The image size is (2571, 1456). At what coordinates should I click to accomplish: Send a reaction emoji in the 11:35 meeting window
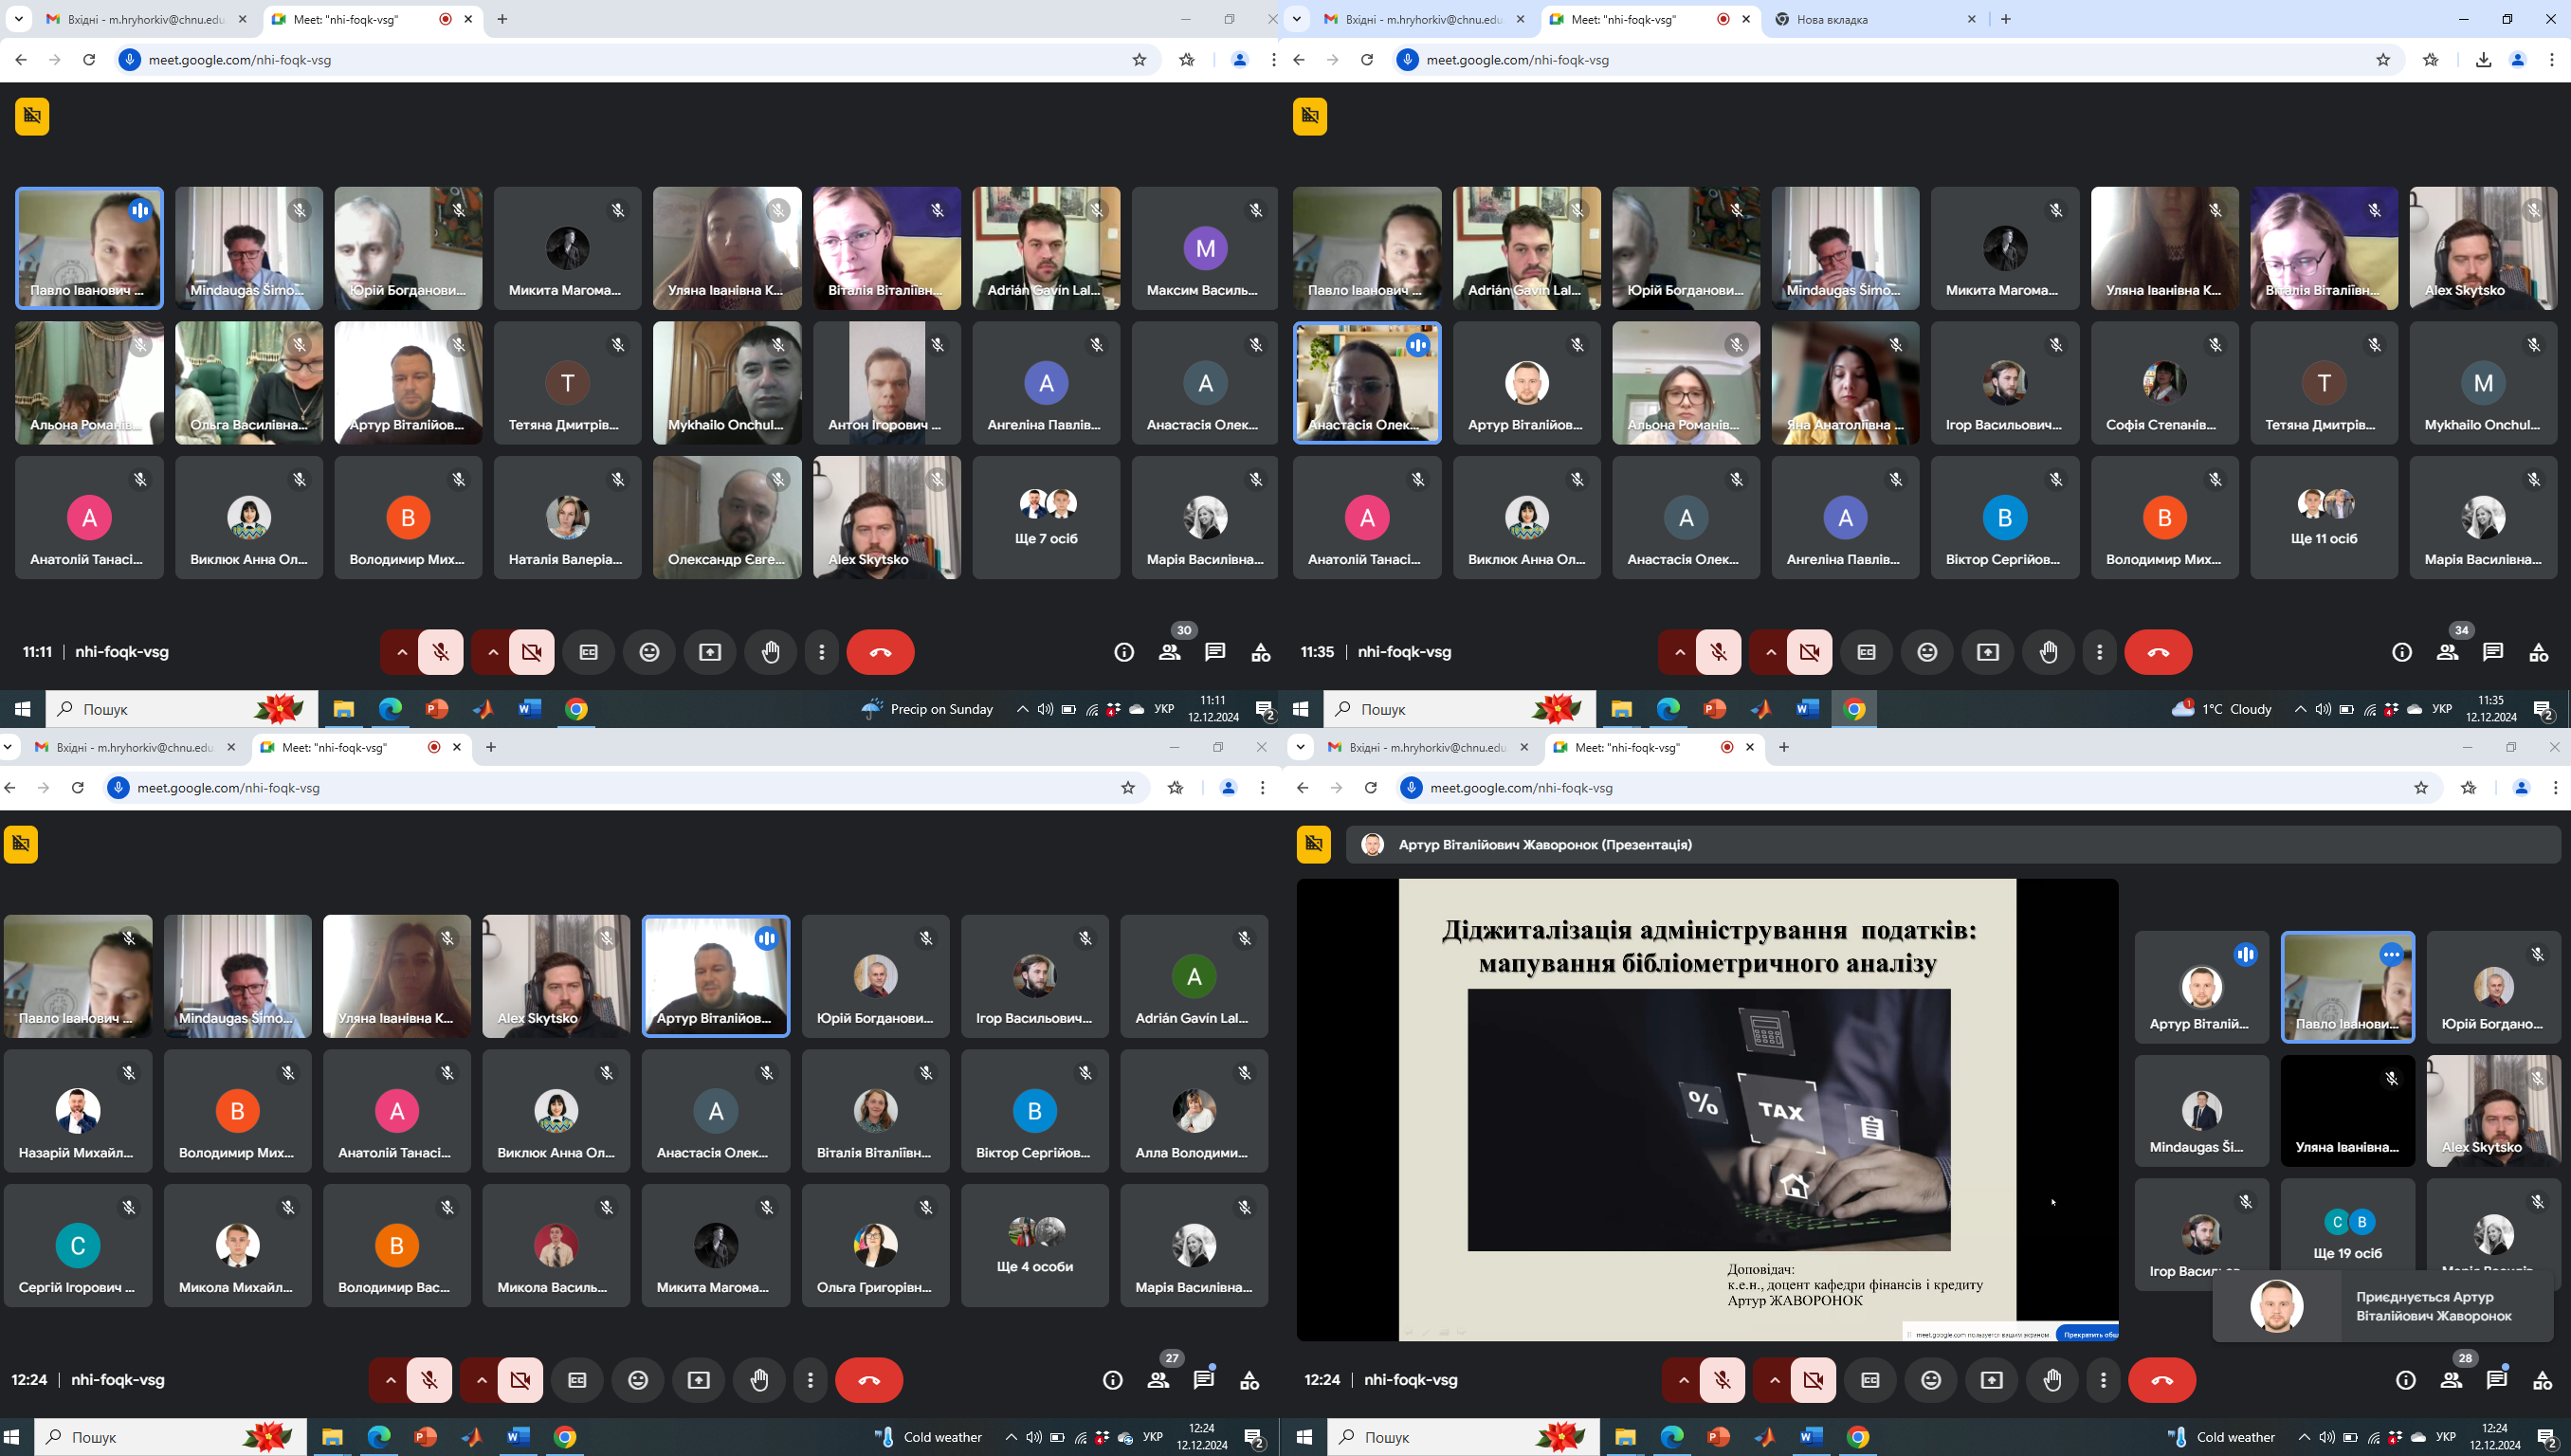pyautogui.click(x=1928, y=652)
